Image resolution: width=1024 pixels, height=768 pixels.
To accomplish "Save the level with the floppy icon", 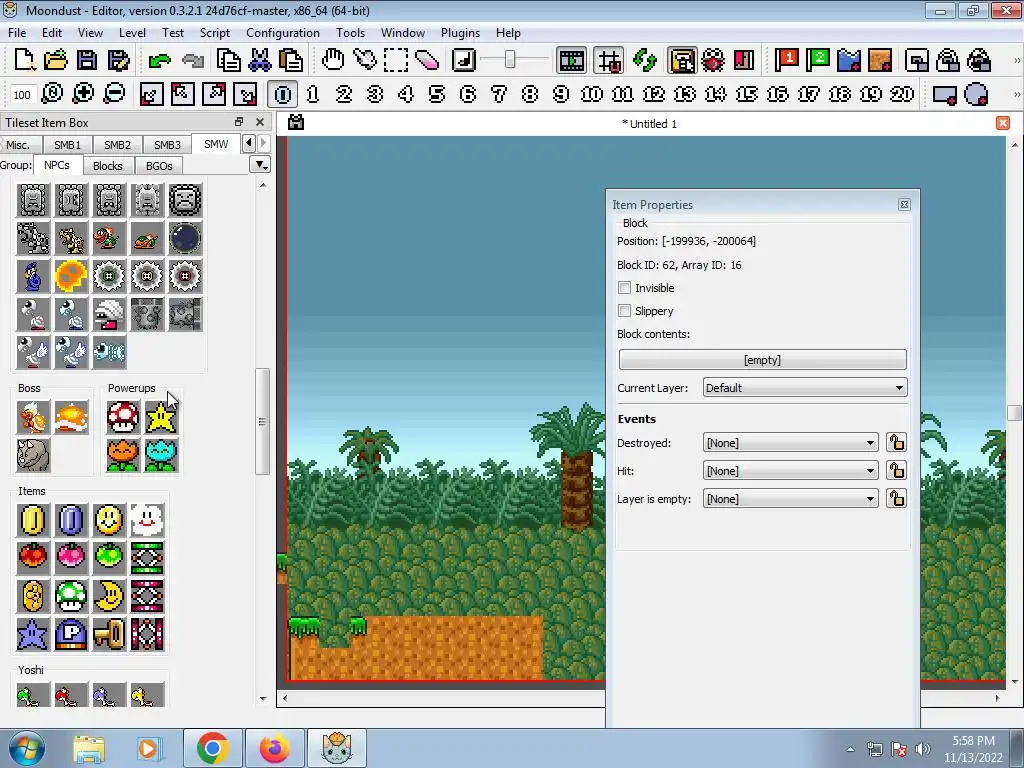I will pyautogui.click(x=87, y=60).
